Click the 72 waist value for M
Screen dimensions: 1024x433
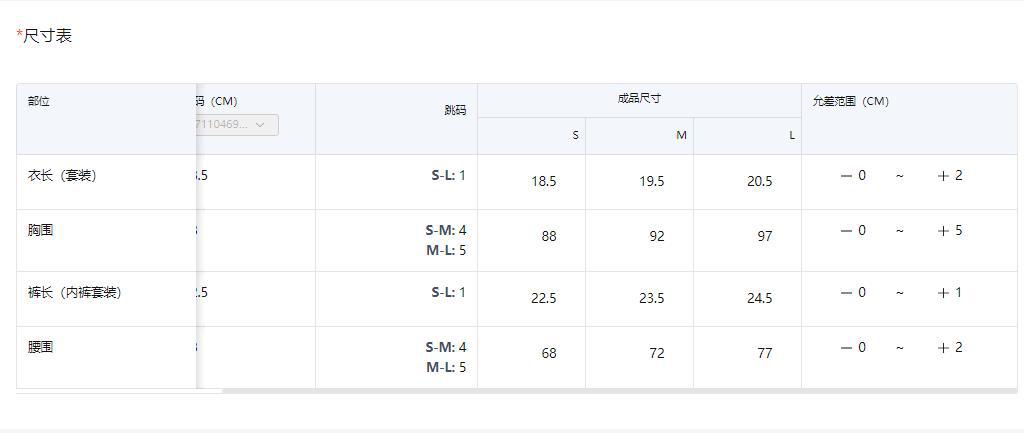point(656,354)
